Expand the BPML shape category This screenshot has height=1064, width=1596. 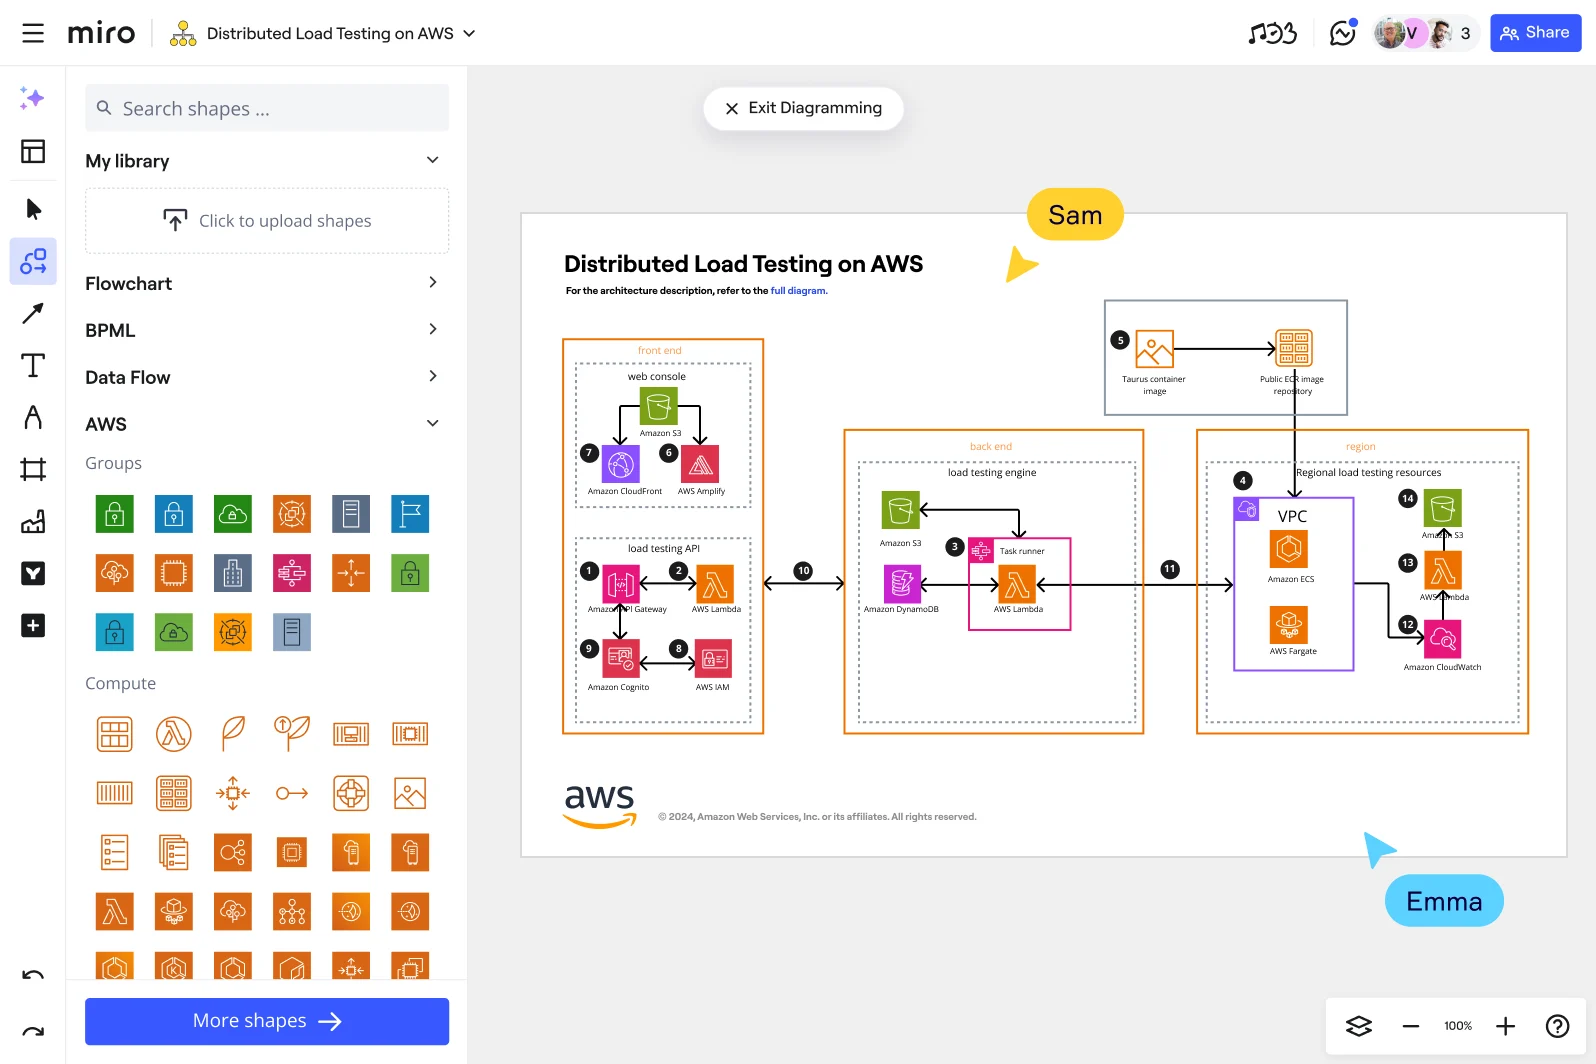click(433, 329)
